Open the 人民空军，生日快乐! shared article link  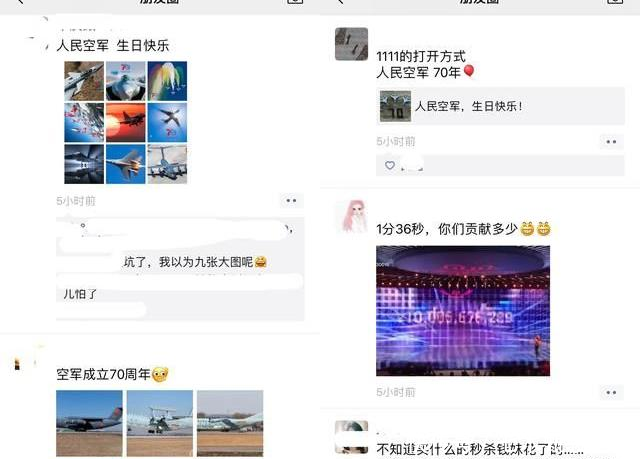500,106
